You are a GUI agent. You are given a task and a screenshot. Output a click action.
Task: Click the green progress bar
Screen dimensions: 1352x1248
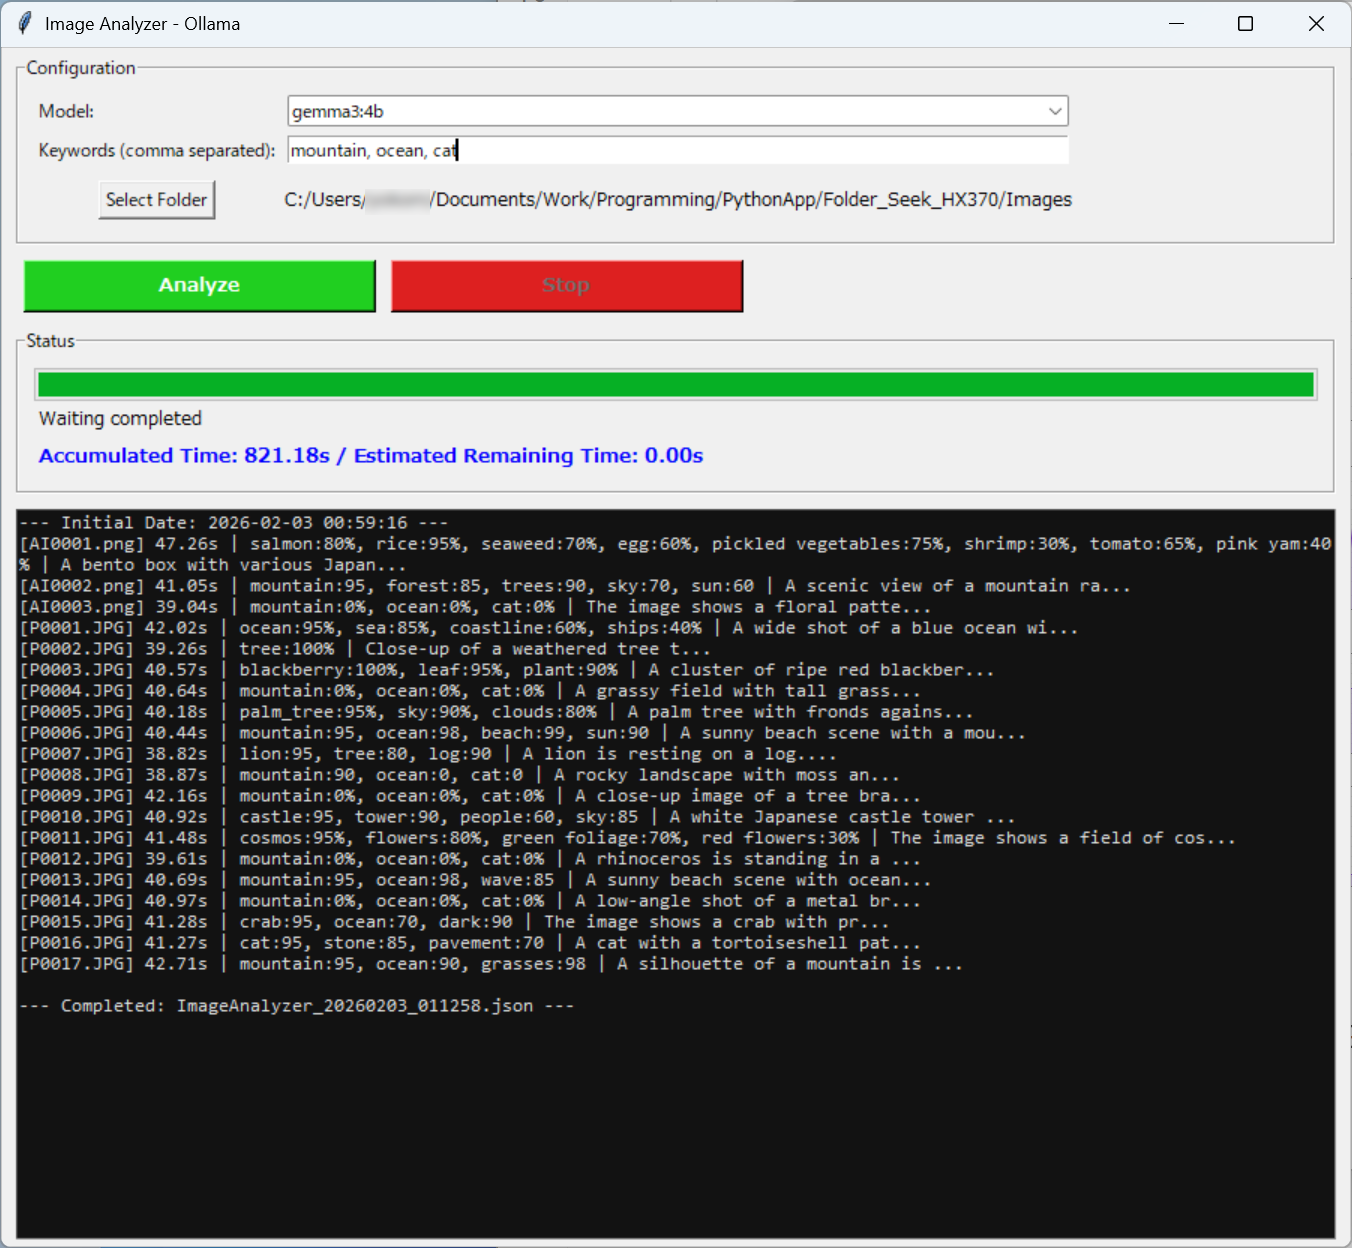coord(676,385)
